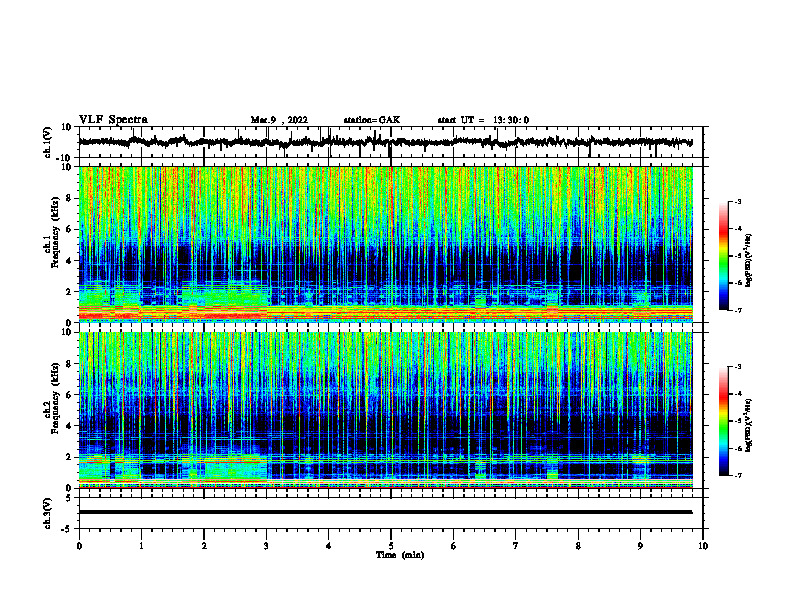The height and width of the screenshot is (612, 792).
Task: Select the "ch.1(V)" waveform axis label
Action: pos(48,142)
